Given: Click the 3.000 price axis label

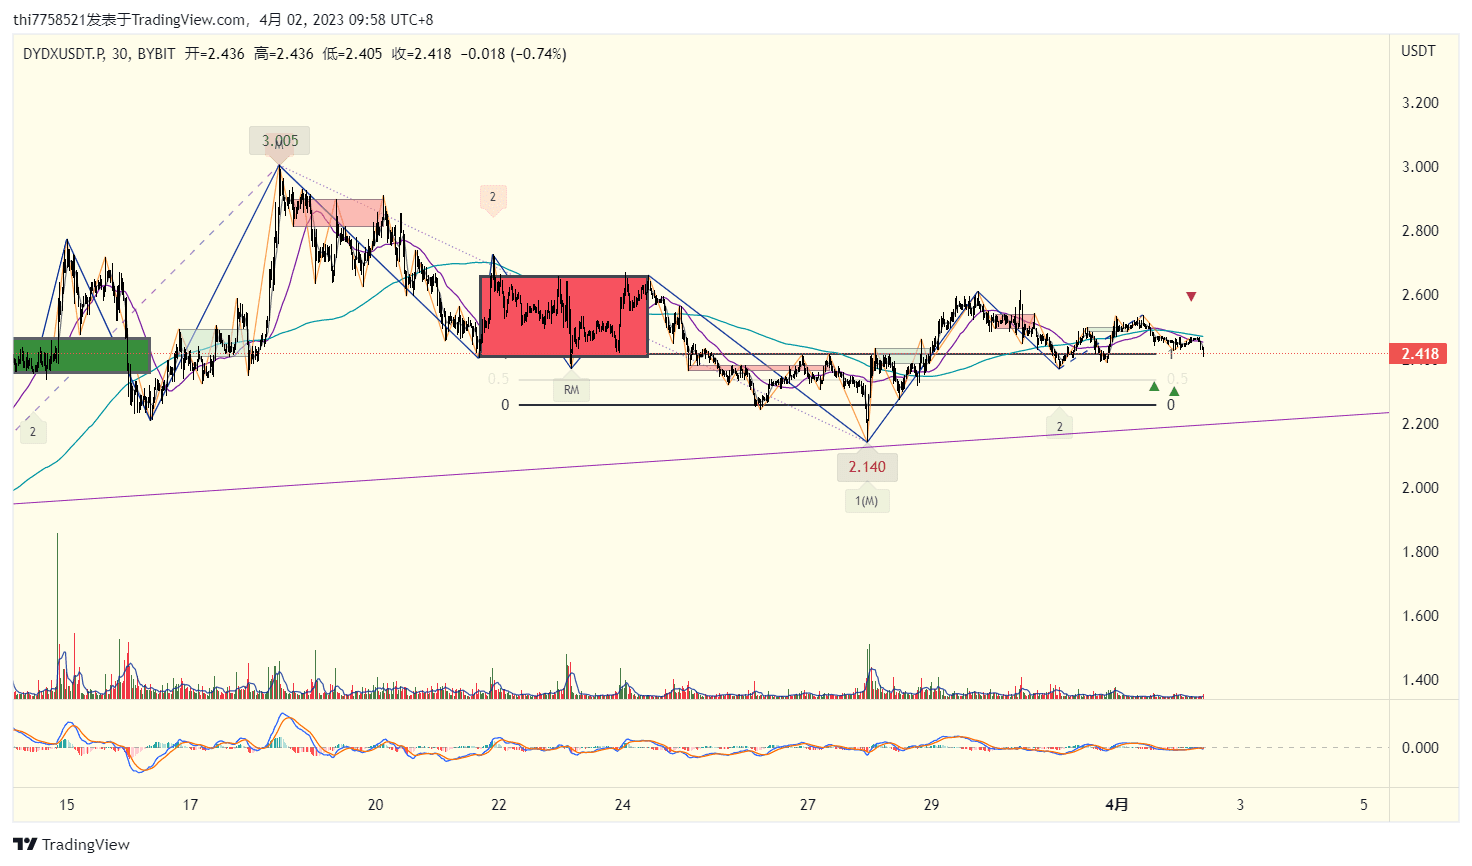Looking at the screenshot, I should 1420,167.
